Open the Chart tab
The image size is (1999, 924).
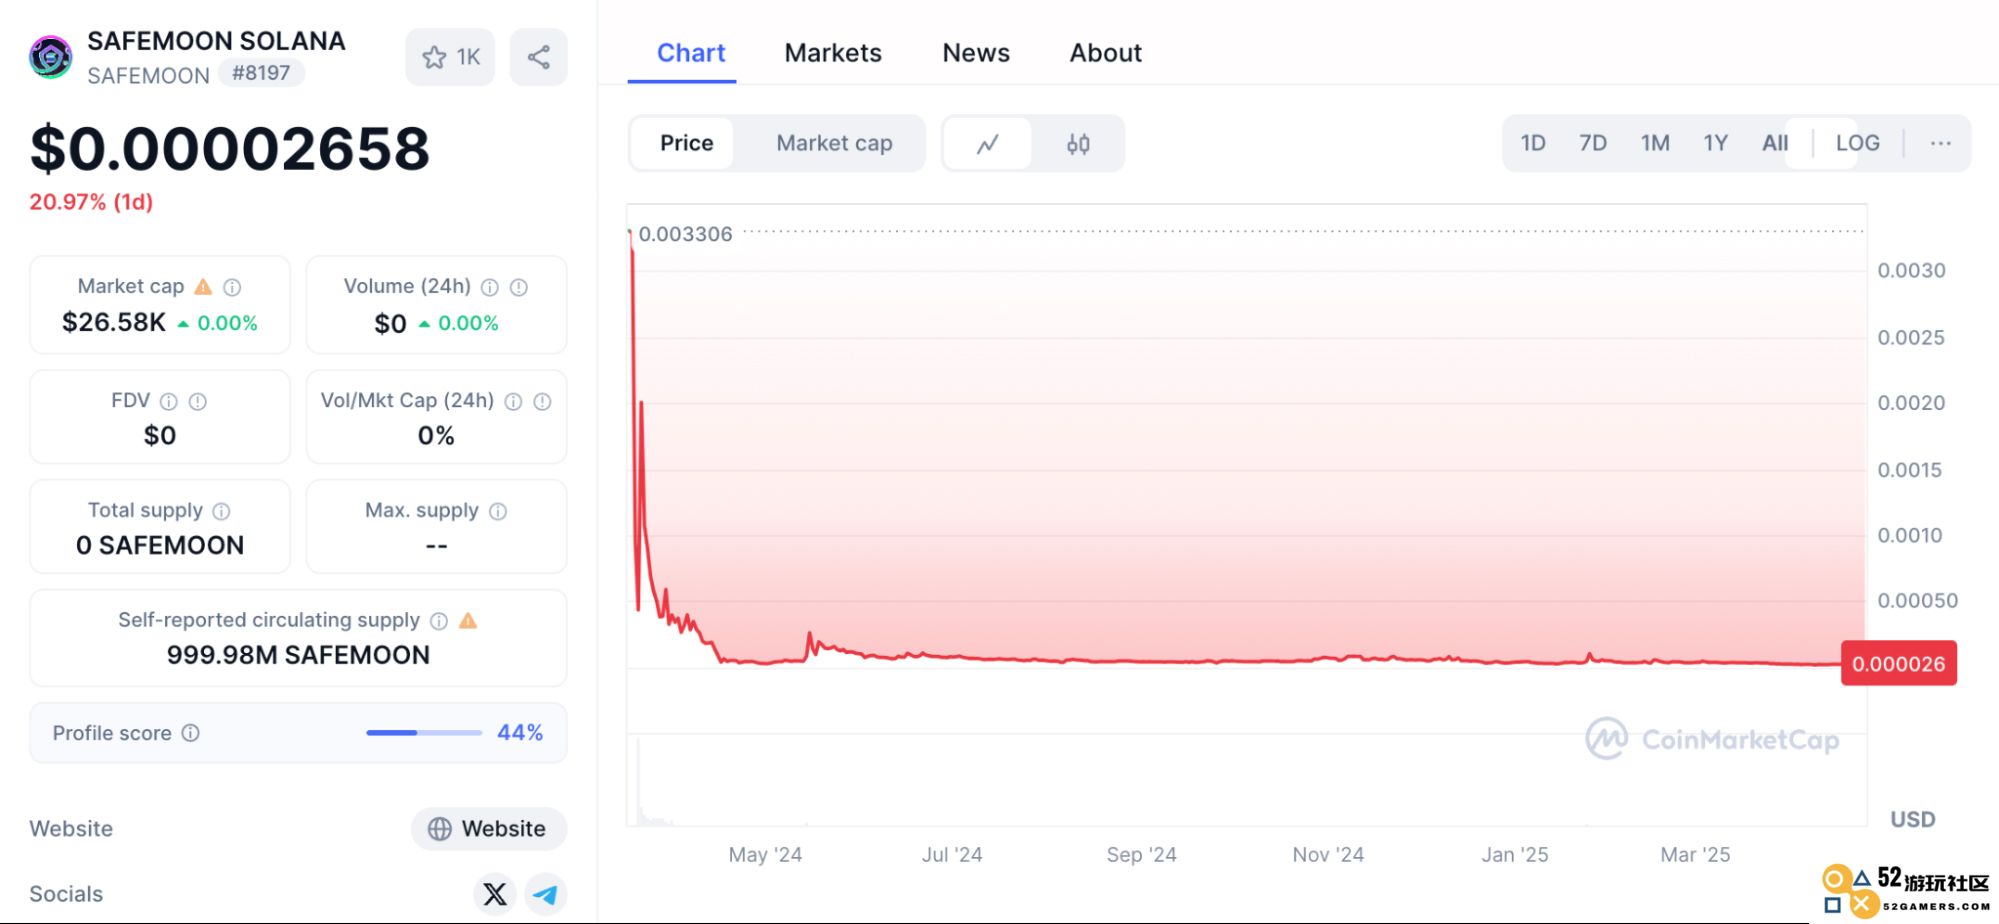pos(691,53)
